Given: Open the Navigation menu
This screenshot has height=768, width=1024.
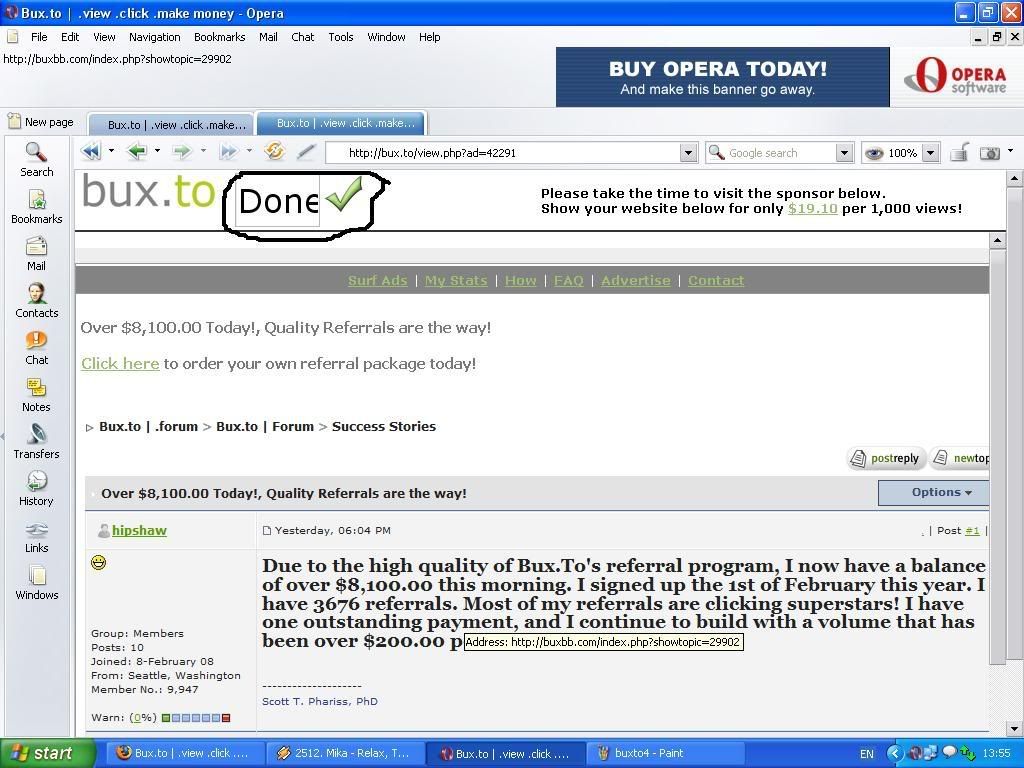Looking at the screenshot, I should pos(155,37).
